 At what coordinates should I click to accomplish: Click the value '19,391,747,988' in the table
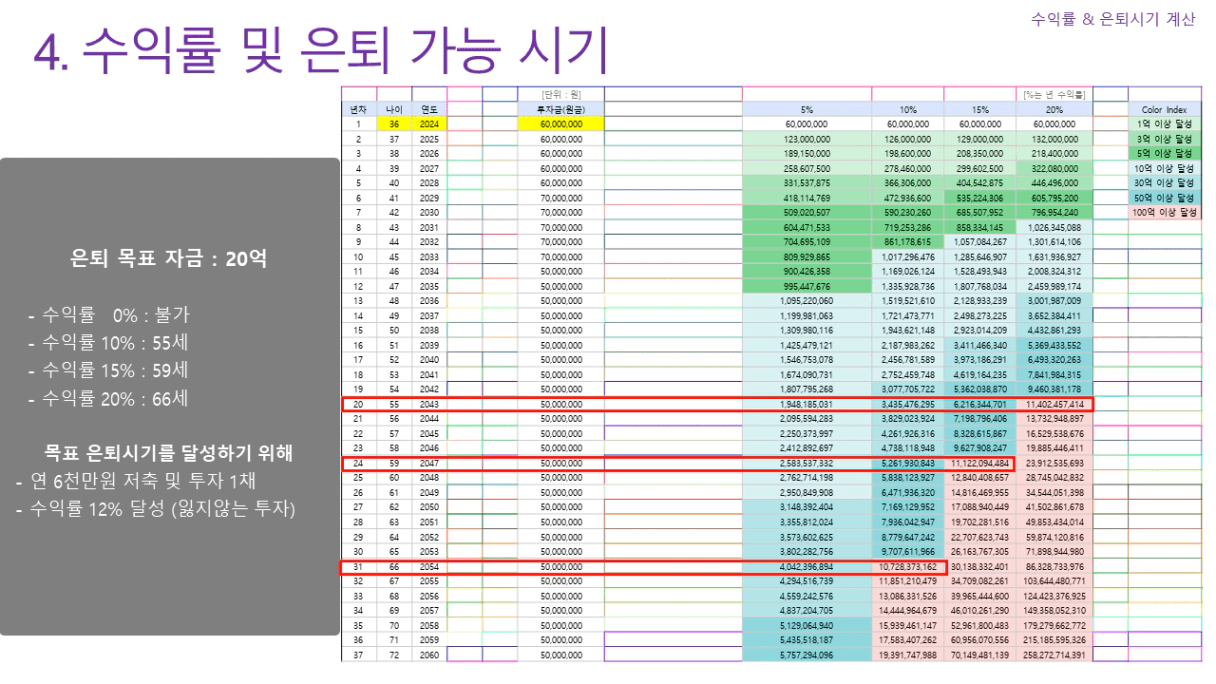click(908, 655)
